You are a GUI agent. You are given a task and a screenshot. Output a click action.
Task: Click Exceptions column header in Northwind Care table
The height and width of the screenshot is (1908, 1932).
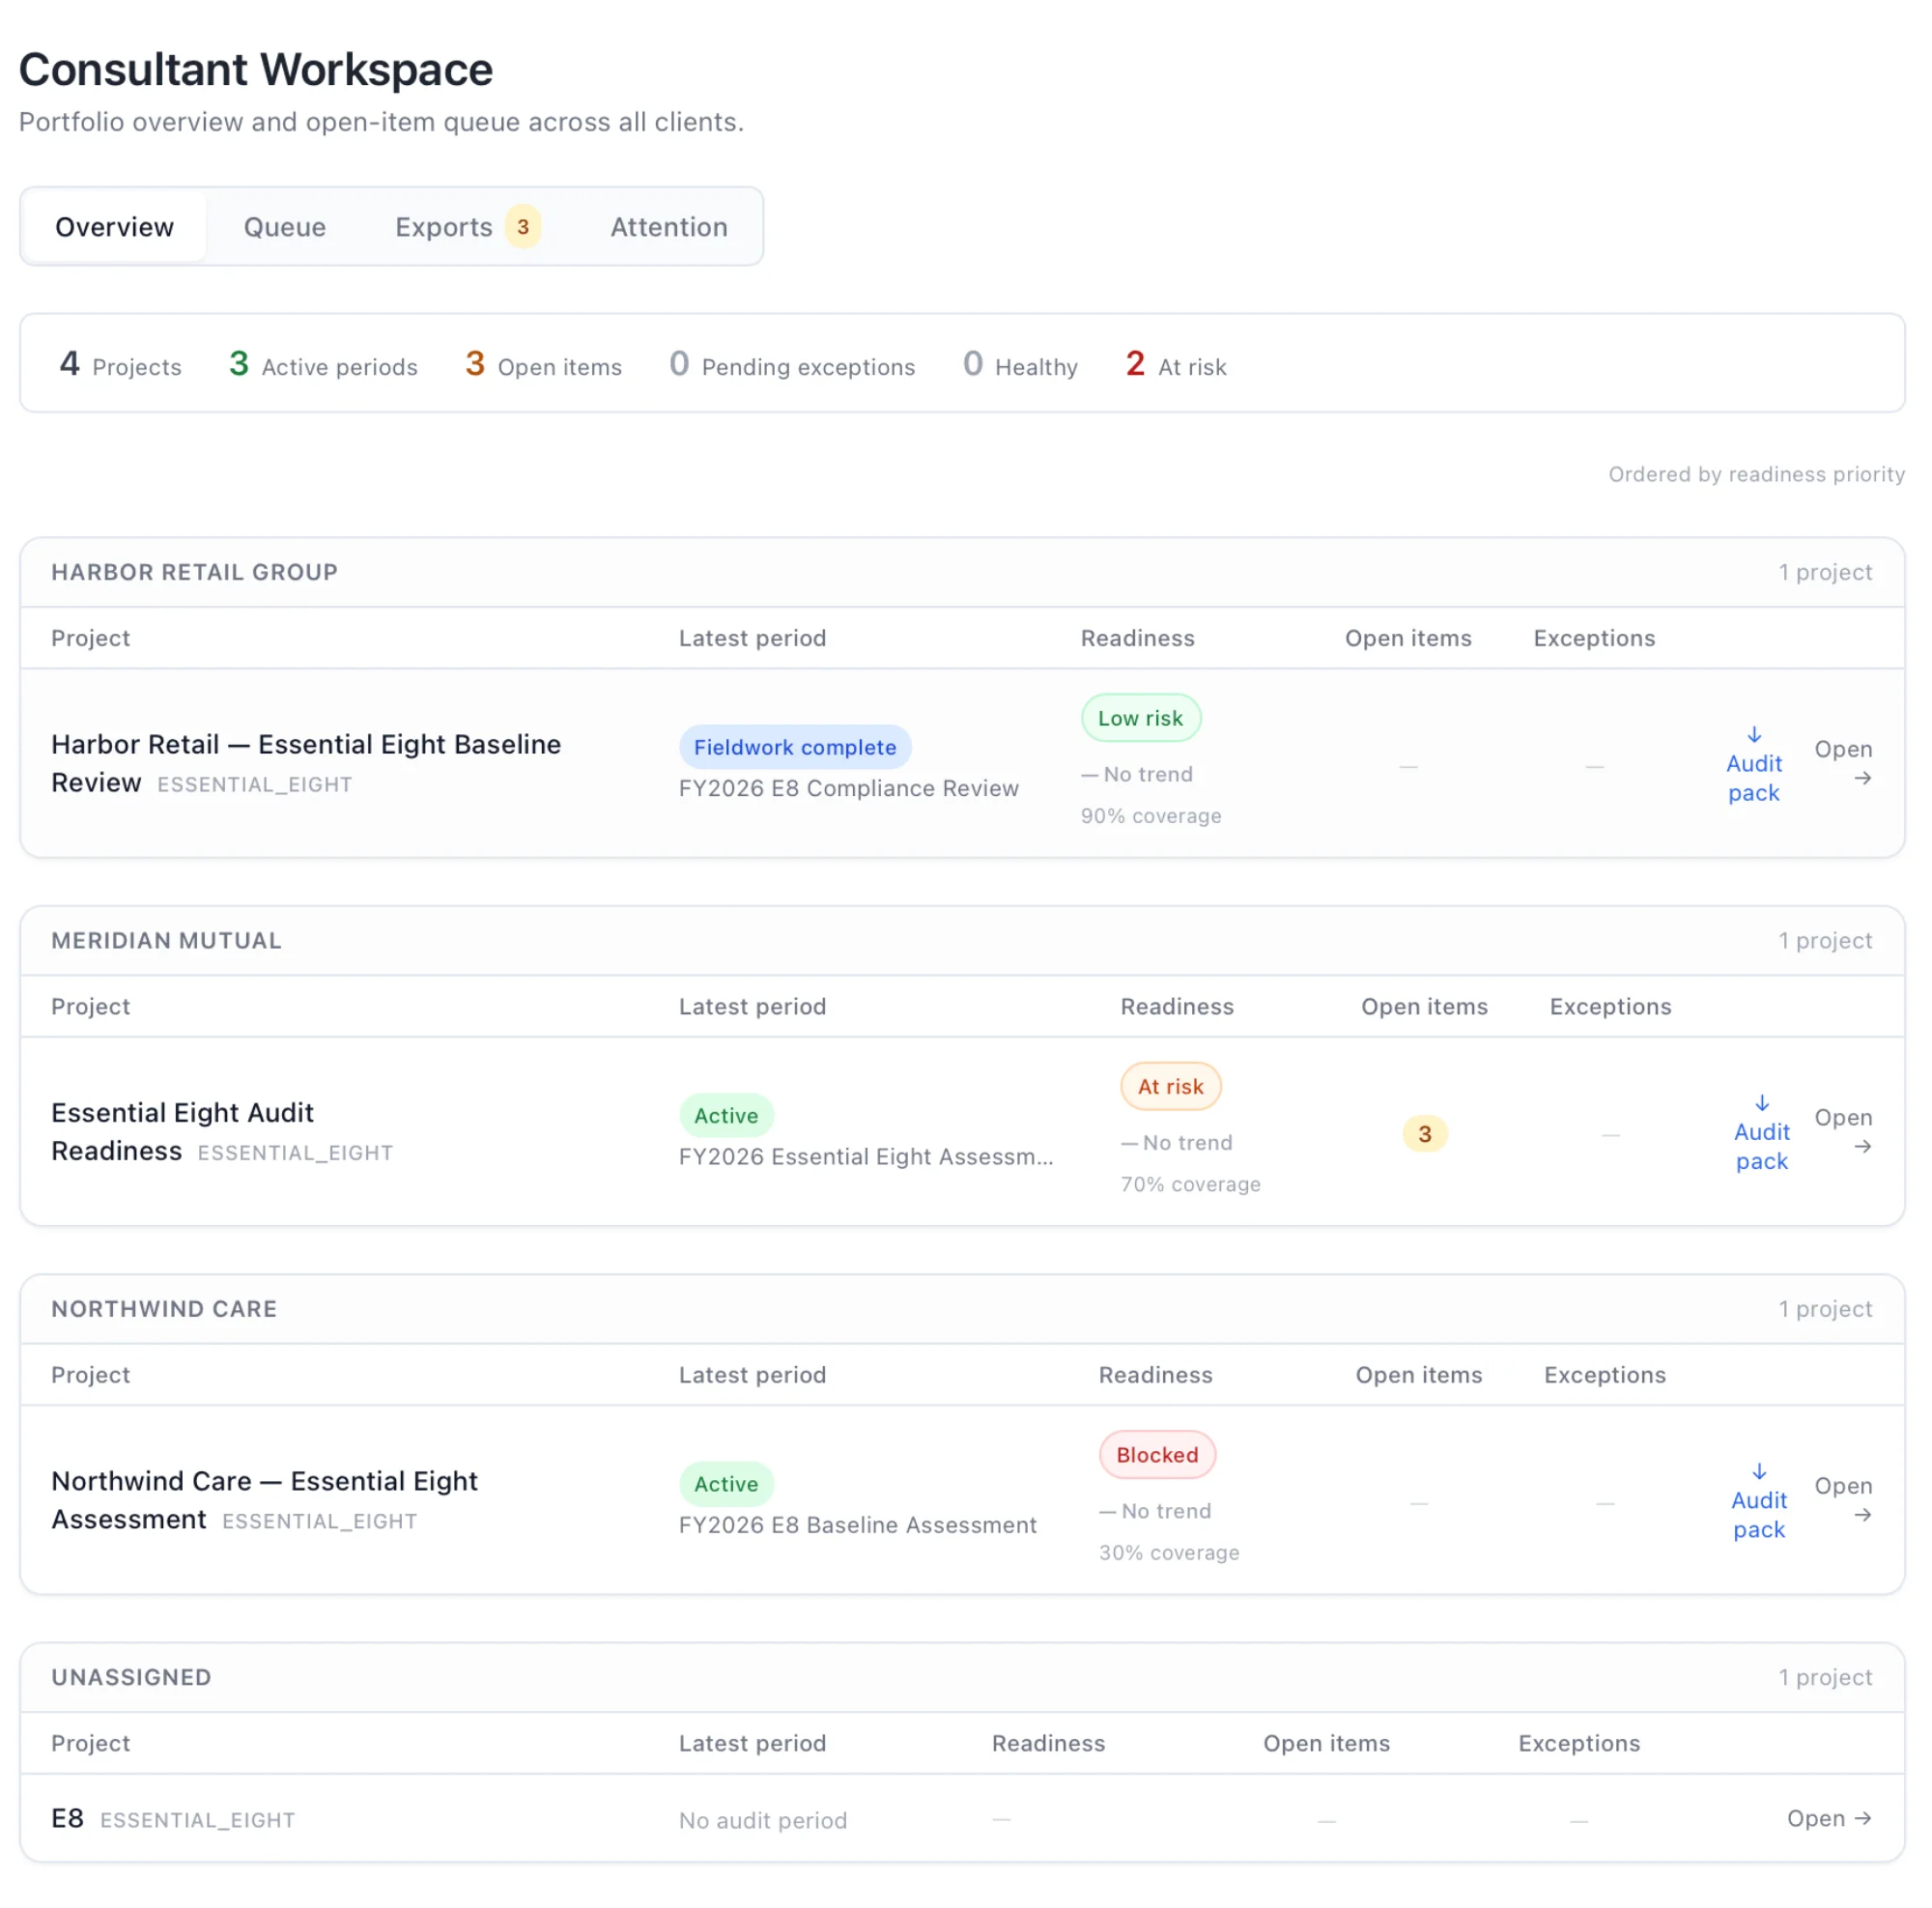click(1604, 1374)
